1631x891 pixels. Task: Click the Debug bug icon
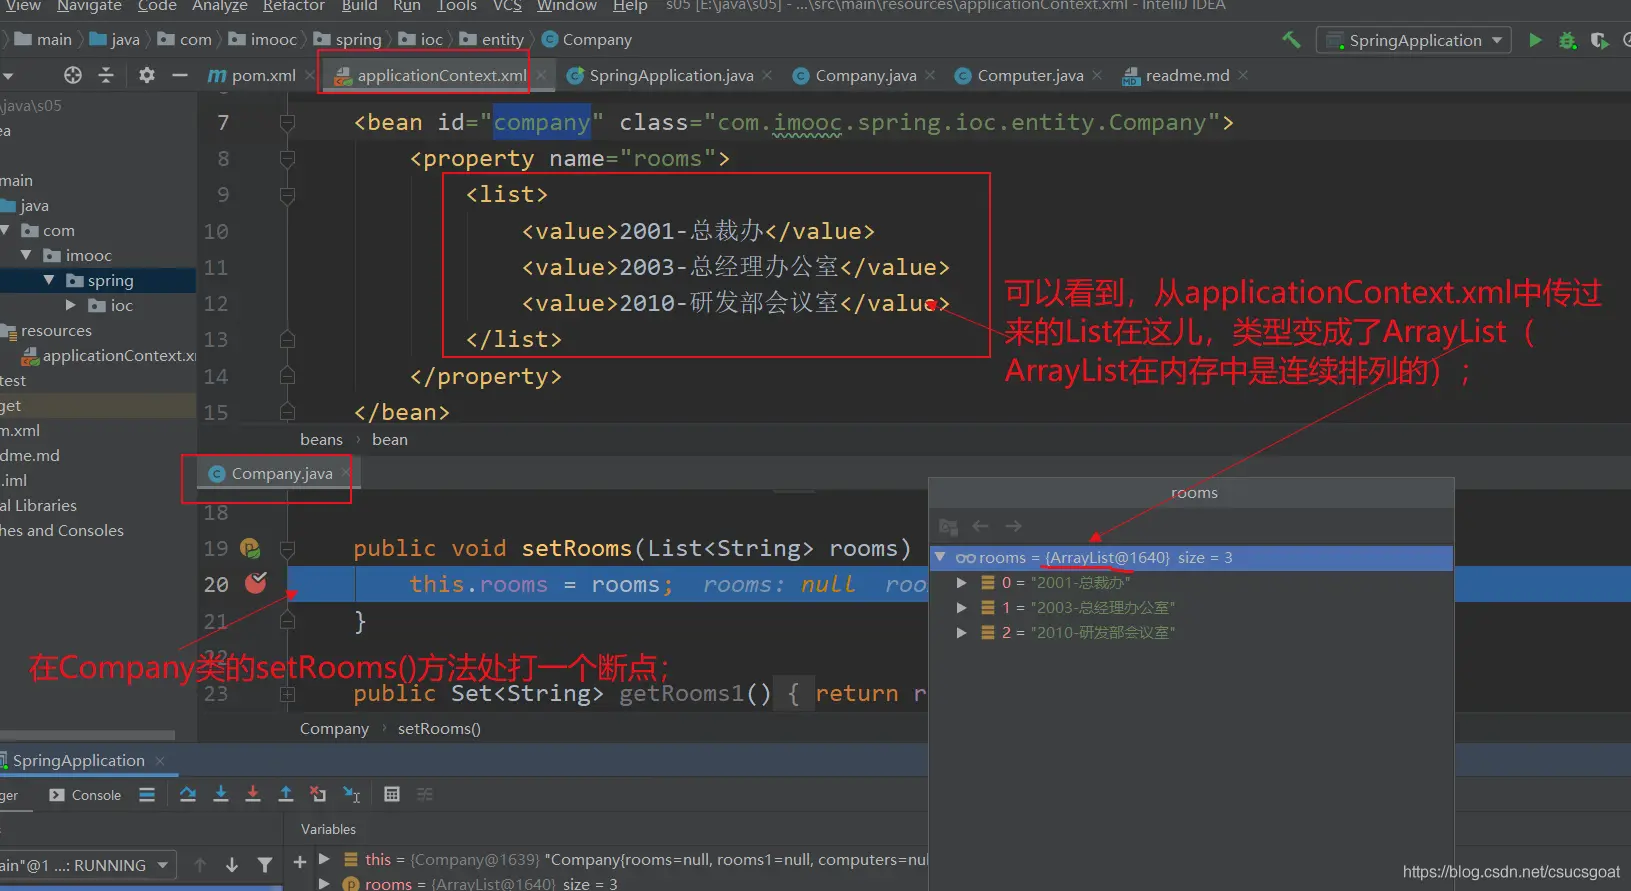pos(1567,41)
